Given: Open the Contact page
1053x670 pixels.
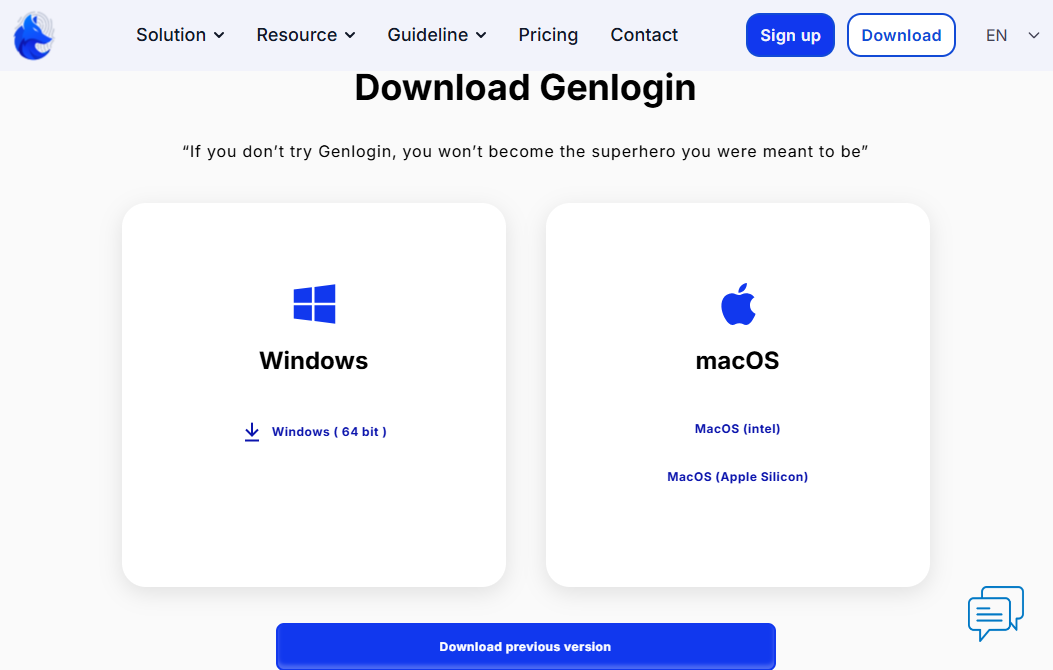Looking at the screenshot, I should 643,35.
